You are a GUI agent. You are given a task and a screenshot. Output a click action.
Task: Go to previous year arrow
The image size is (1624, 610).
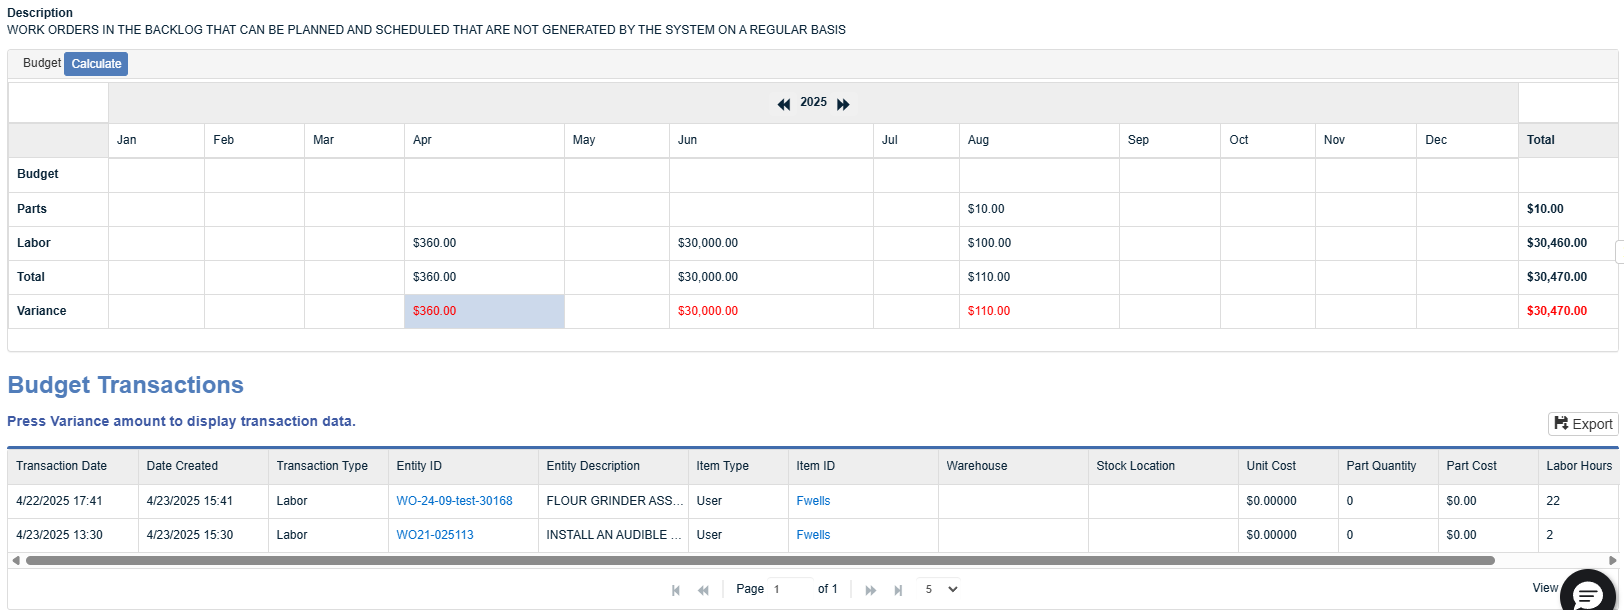point(784,104)
